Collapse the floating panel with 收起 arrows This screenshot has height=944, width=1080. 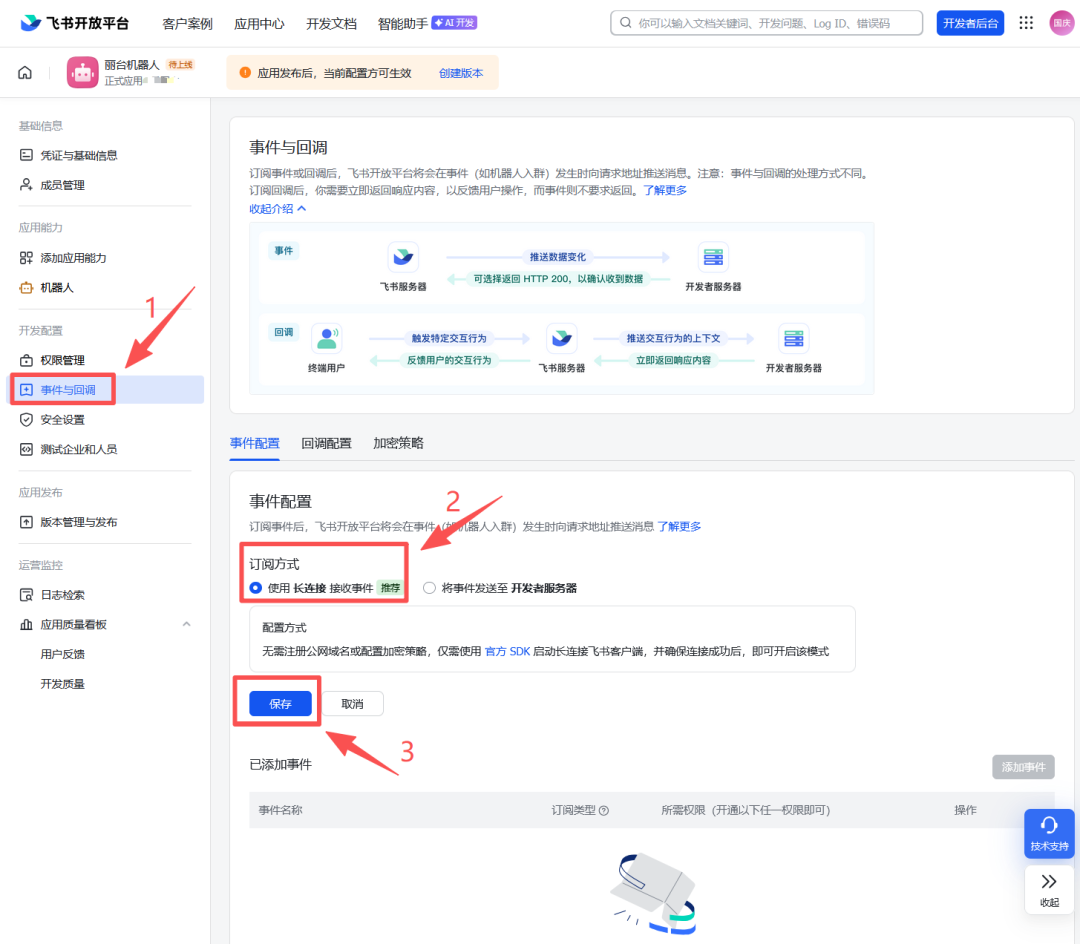click(x=1049, y=890)
